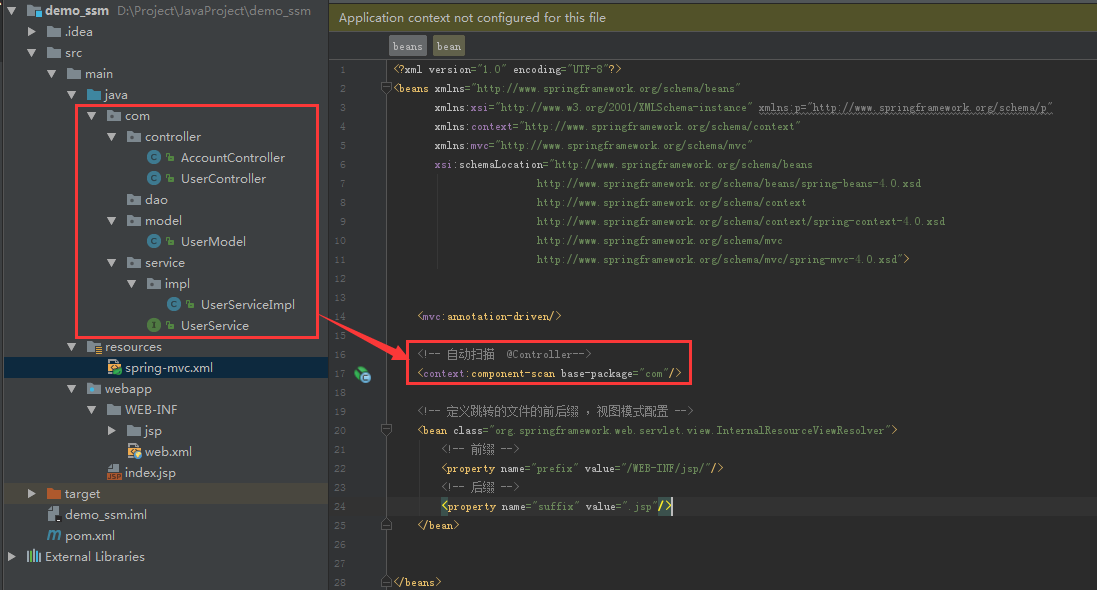
Task: Click the UserController class icon
Action: coord(154,178)
